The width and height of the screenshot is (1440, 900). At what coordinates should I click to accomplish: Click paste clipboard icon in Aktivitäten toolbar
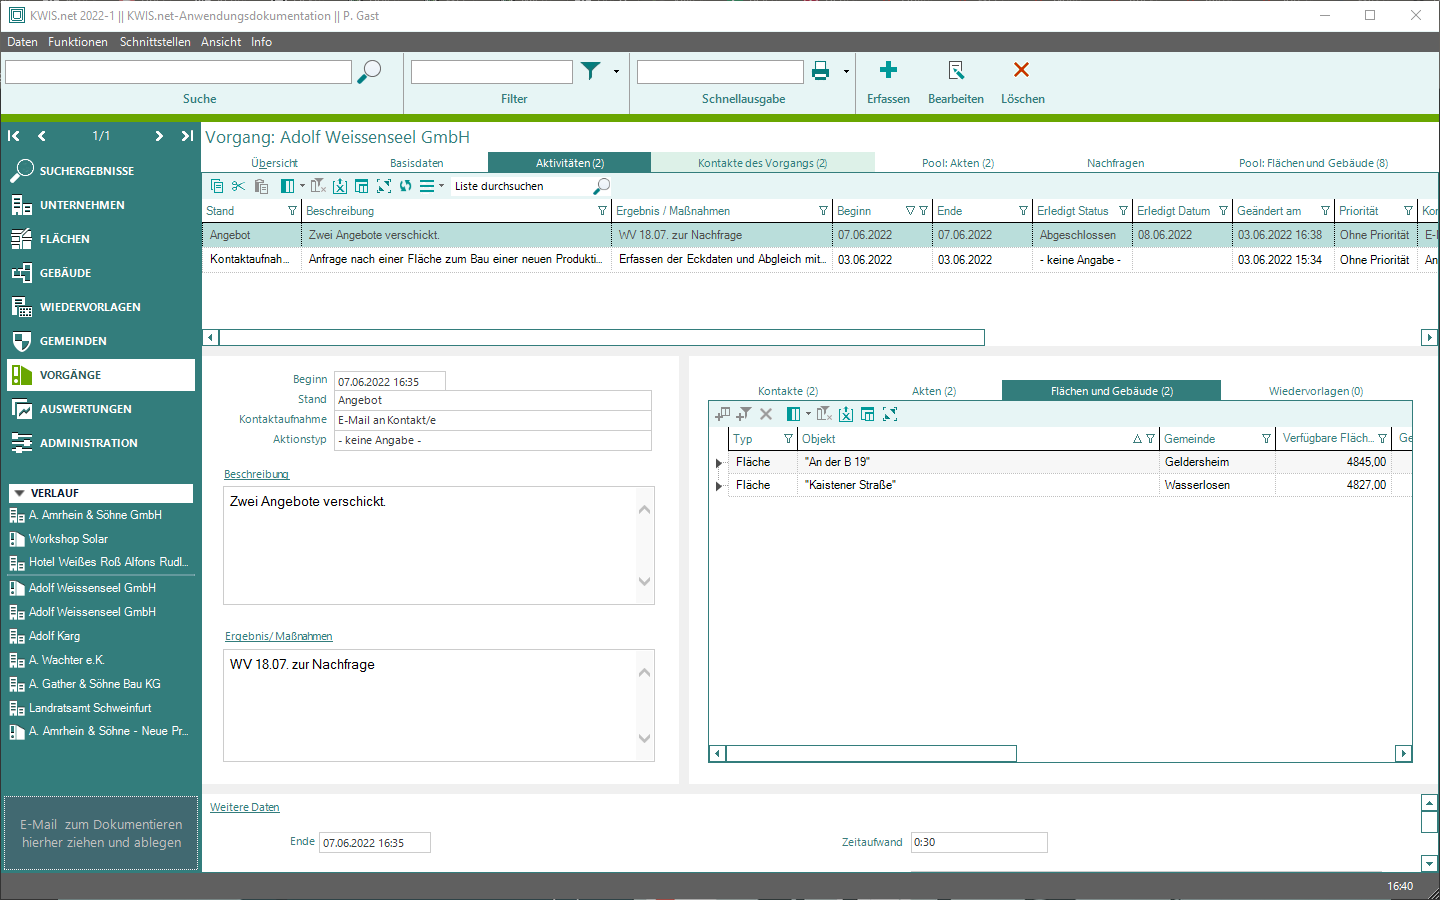pos(261,186)
